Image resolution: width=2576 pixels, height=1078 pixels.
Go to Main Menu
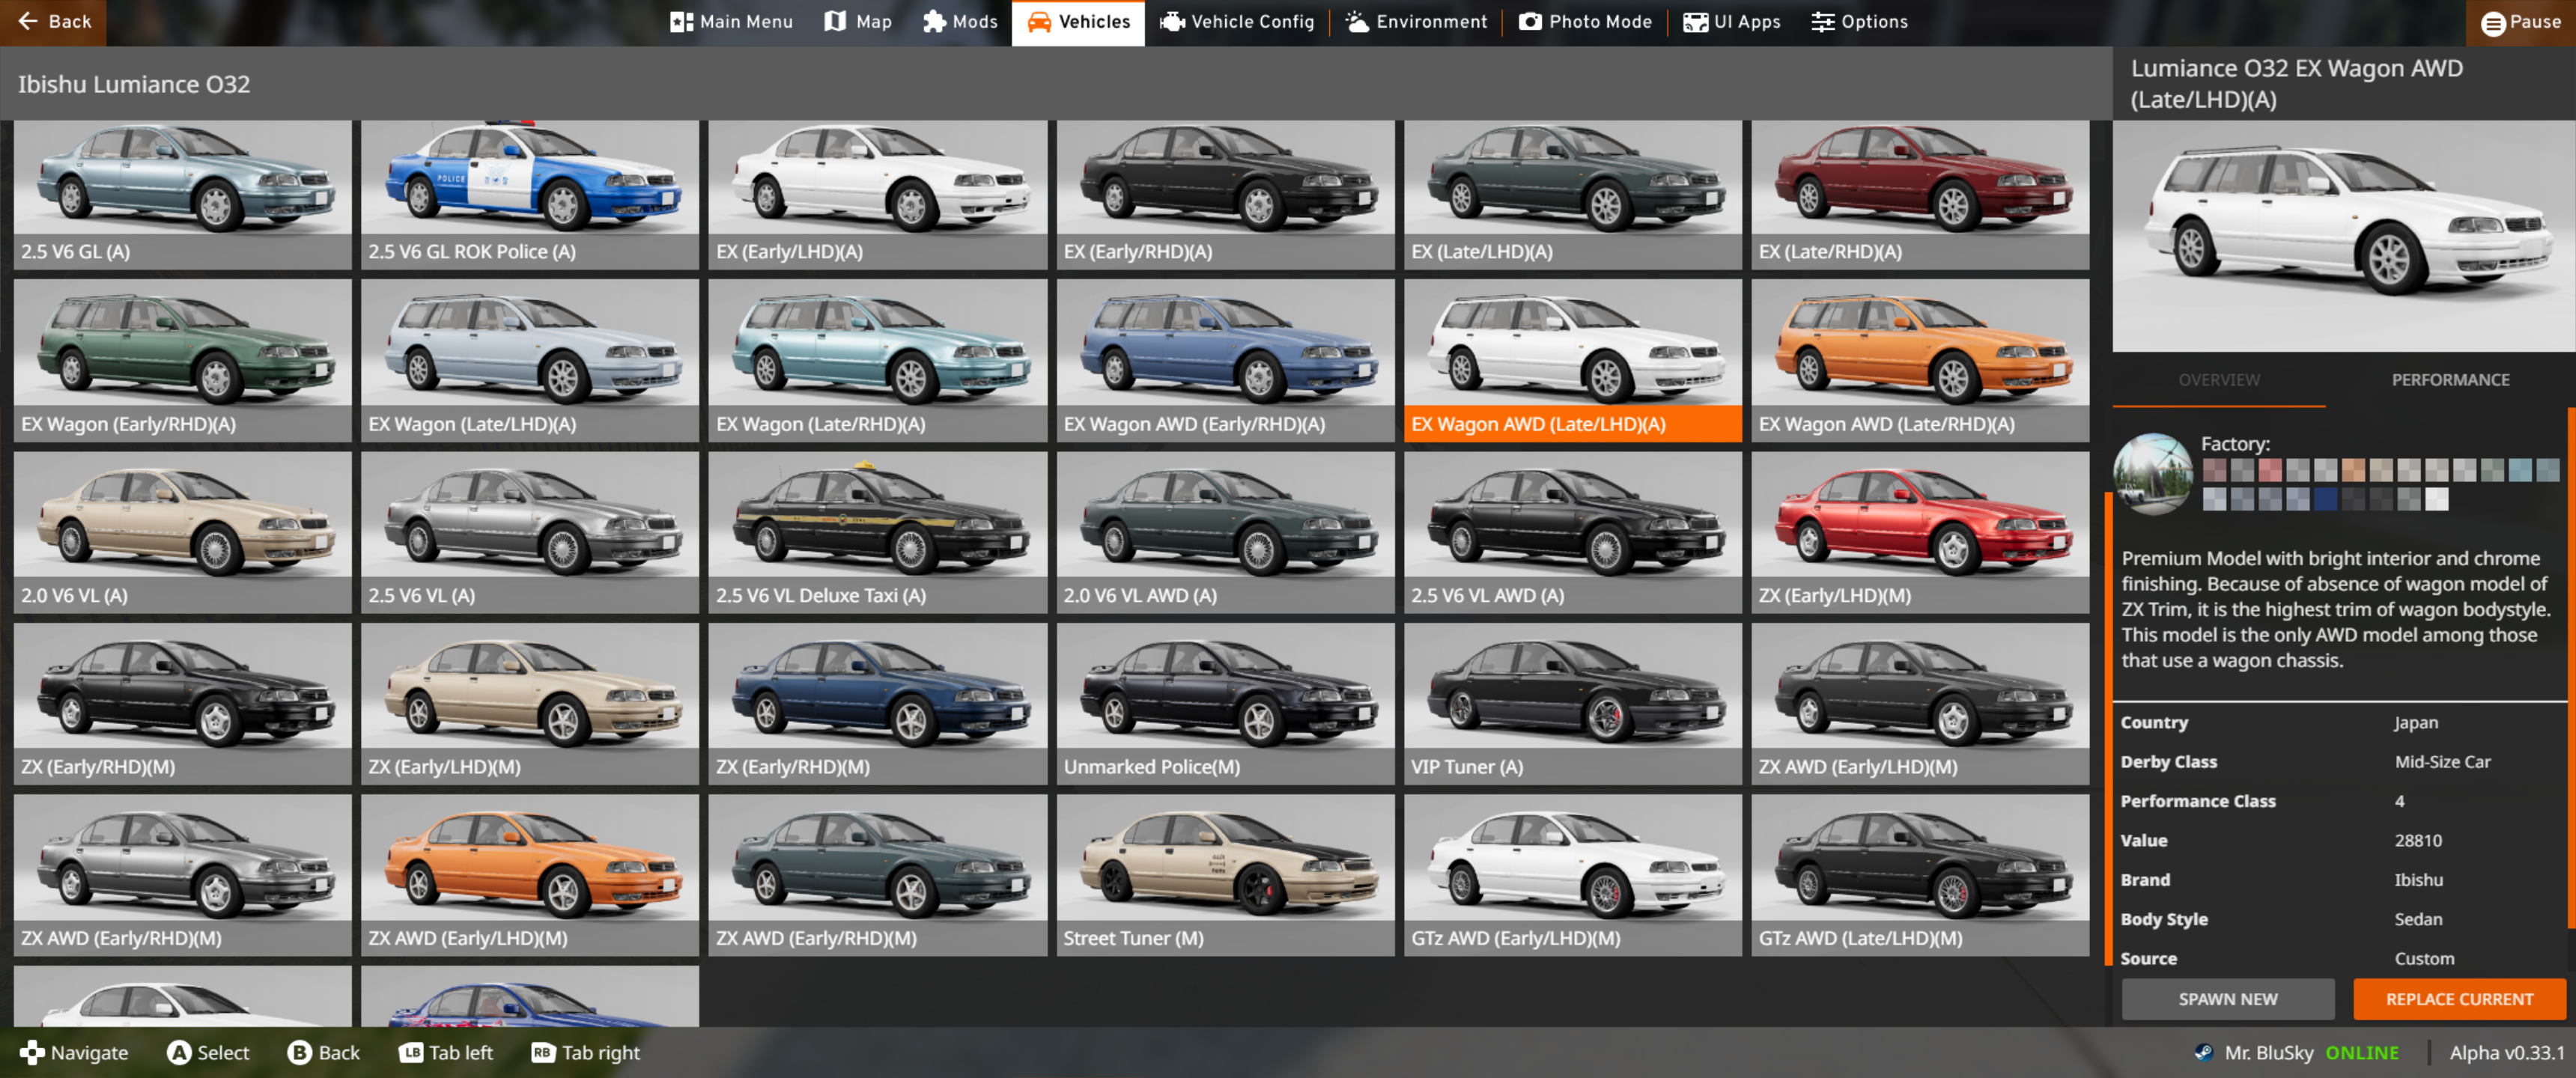point(731,22)
